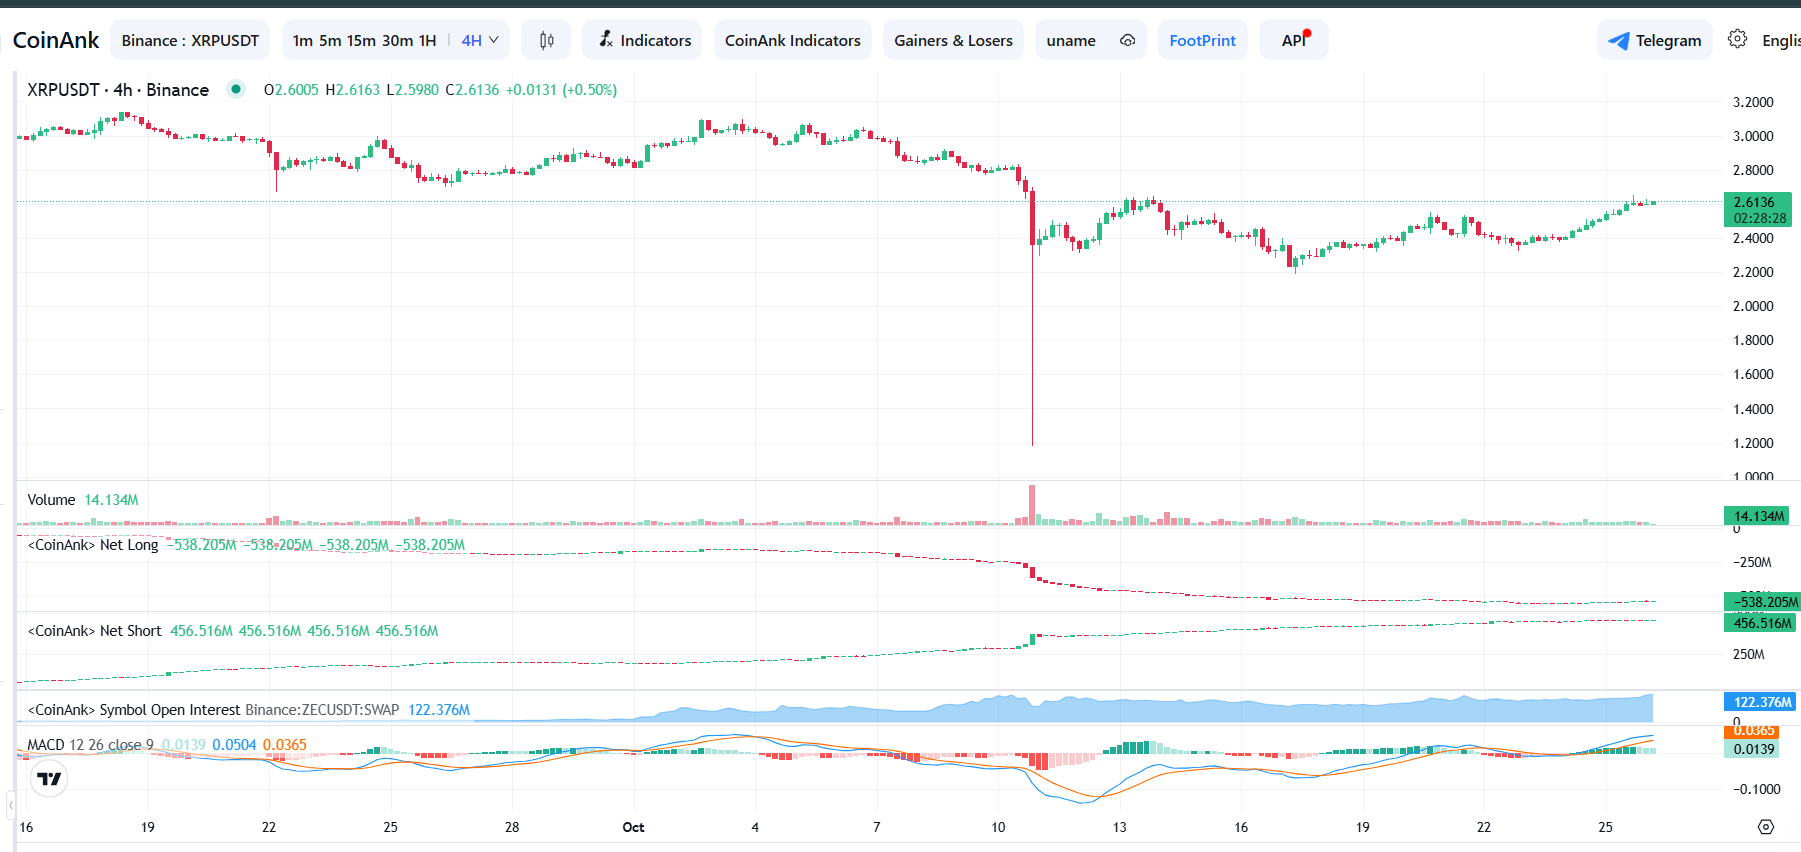The image size is (1801, 852).
Task: Collapse the left side panel arrow
Action: (11, 804)
